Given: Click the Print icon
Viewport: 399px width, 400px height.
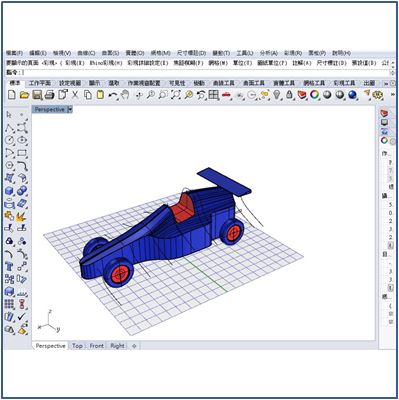Looking at the screenshot, I should [x=50, y=95].
